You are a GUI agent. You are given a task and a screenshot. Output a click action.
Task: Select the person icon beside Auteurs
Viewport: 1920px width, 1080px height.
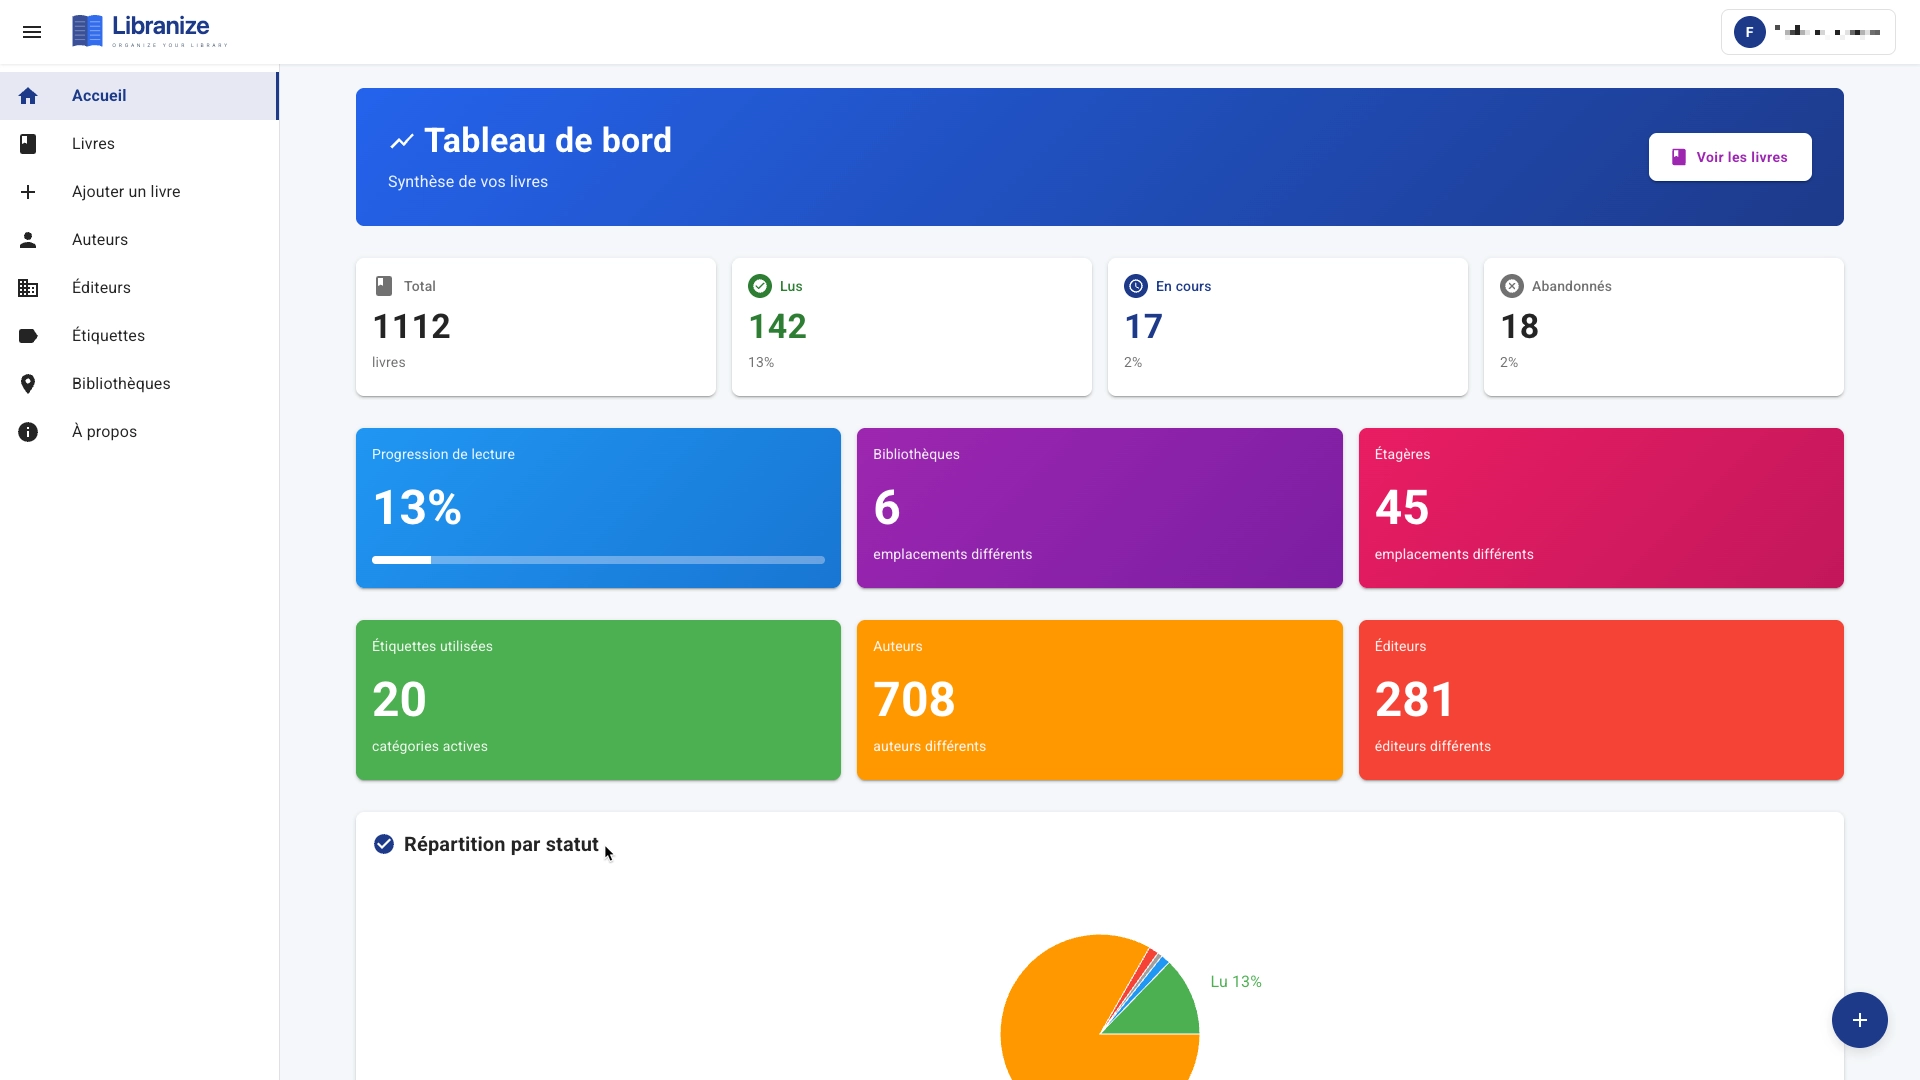click(29, 240)
